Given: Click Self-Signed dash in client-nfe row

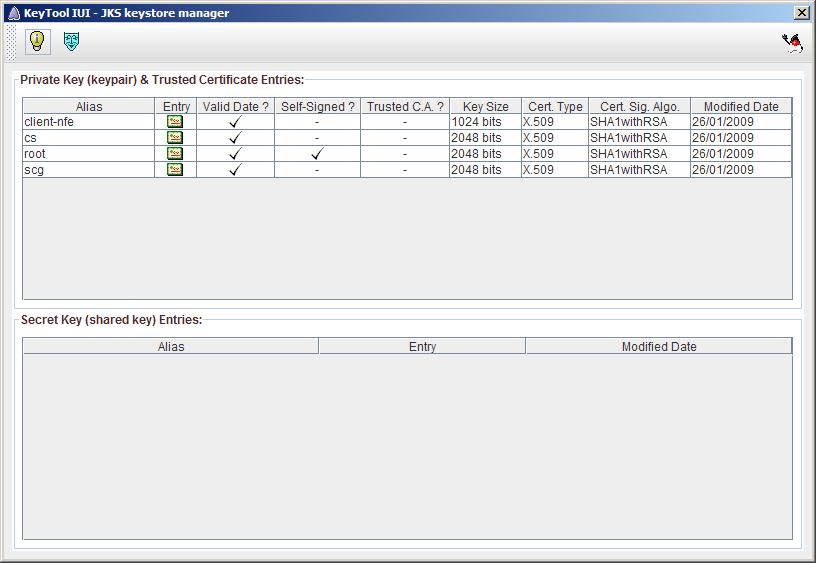Looking at the screenshot, I should click(x=317, y=122).
